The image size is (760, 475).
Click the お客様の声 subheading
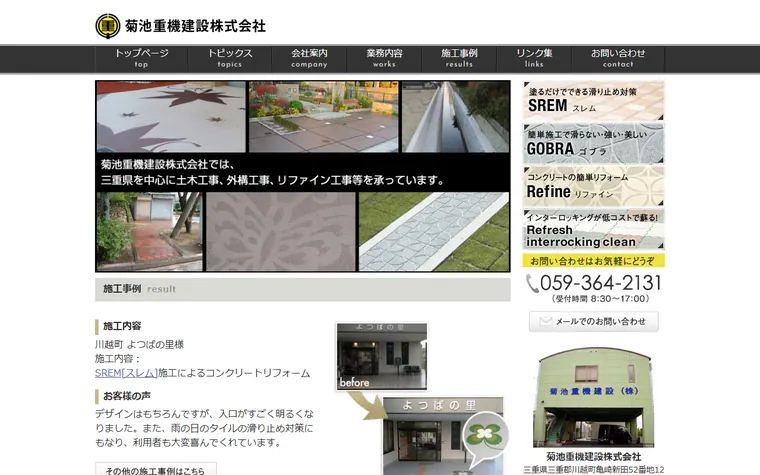tap(127, 396)
